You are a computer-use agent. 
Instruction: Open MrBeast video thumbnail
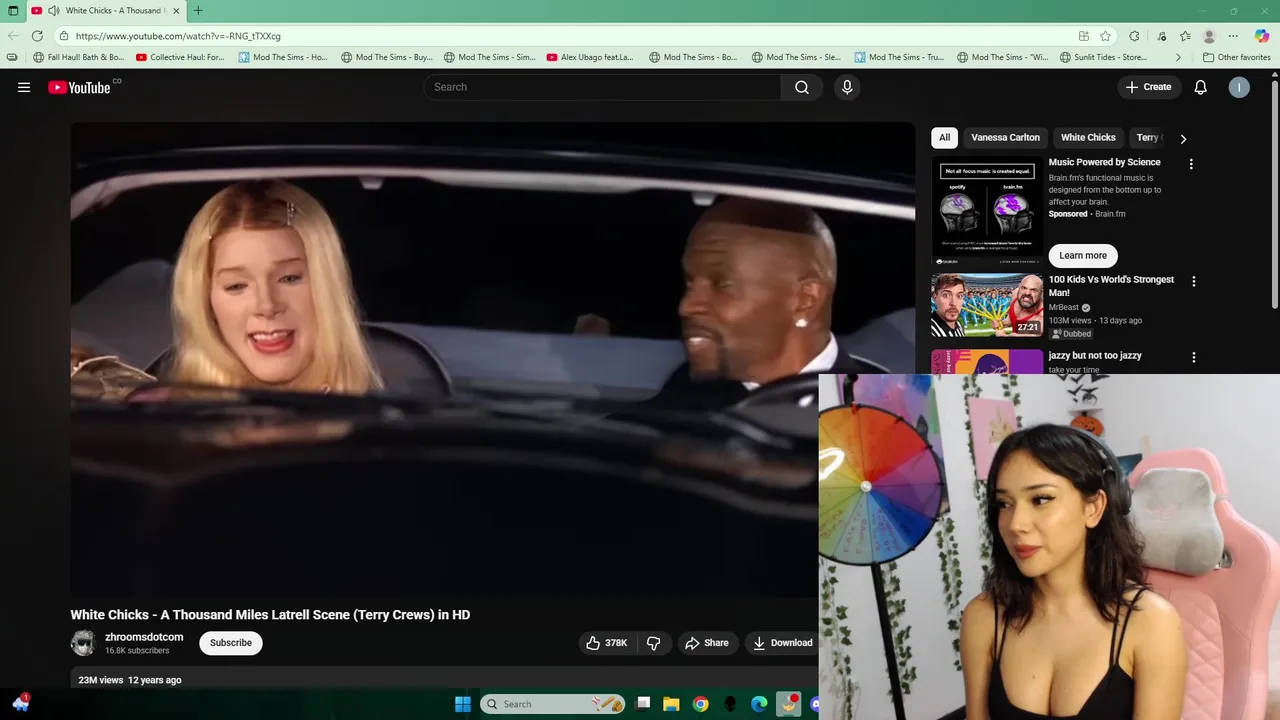pos(987,306)
